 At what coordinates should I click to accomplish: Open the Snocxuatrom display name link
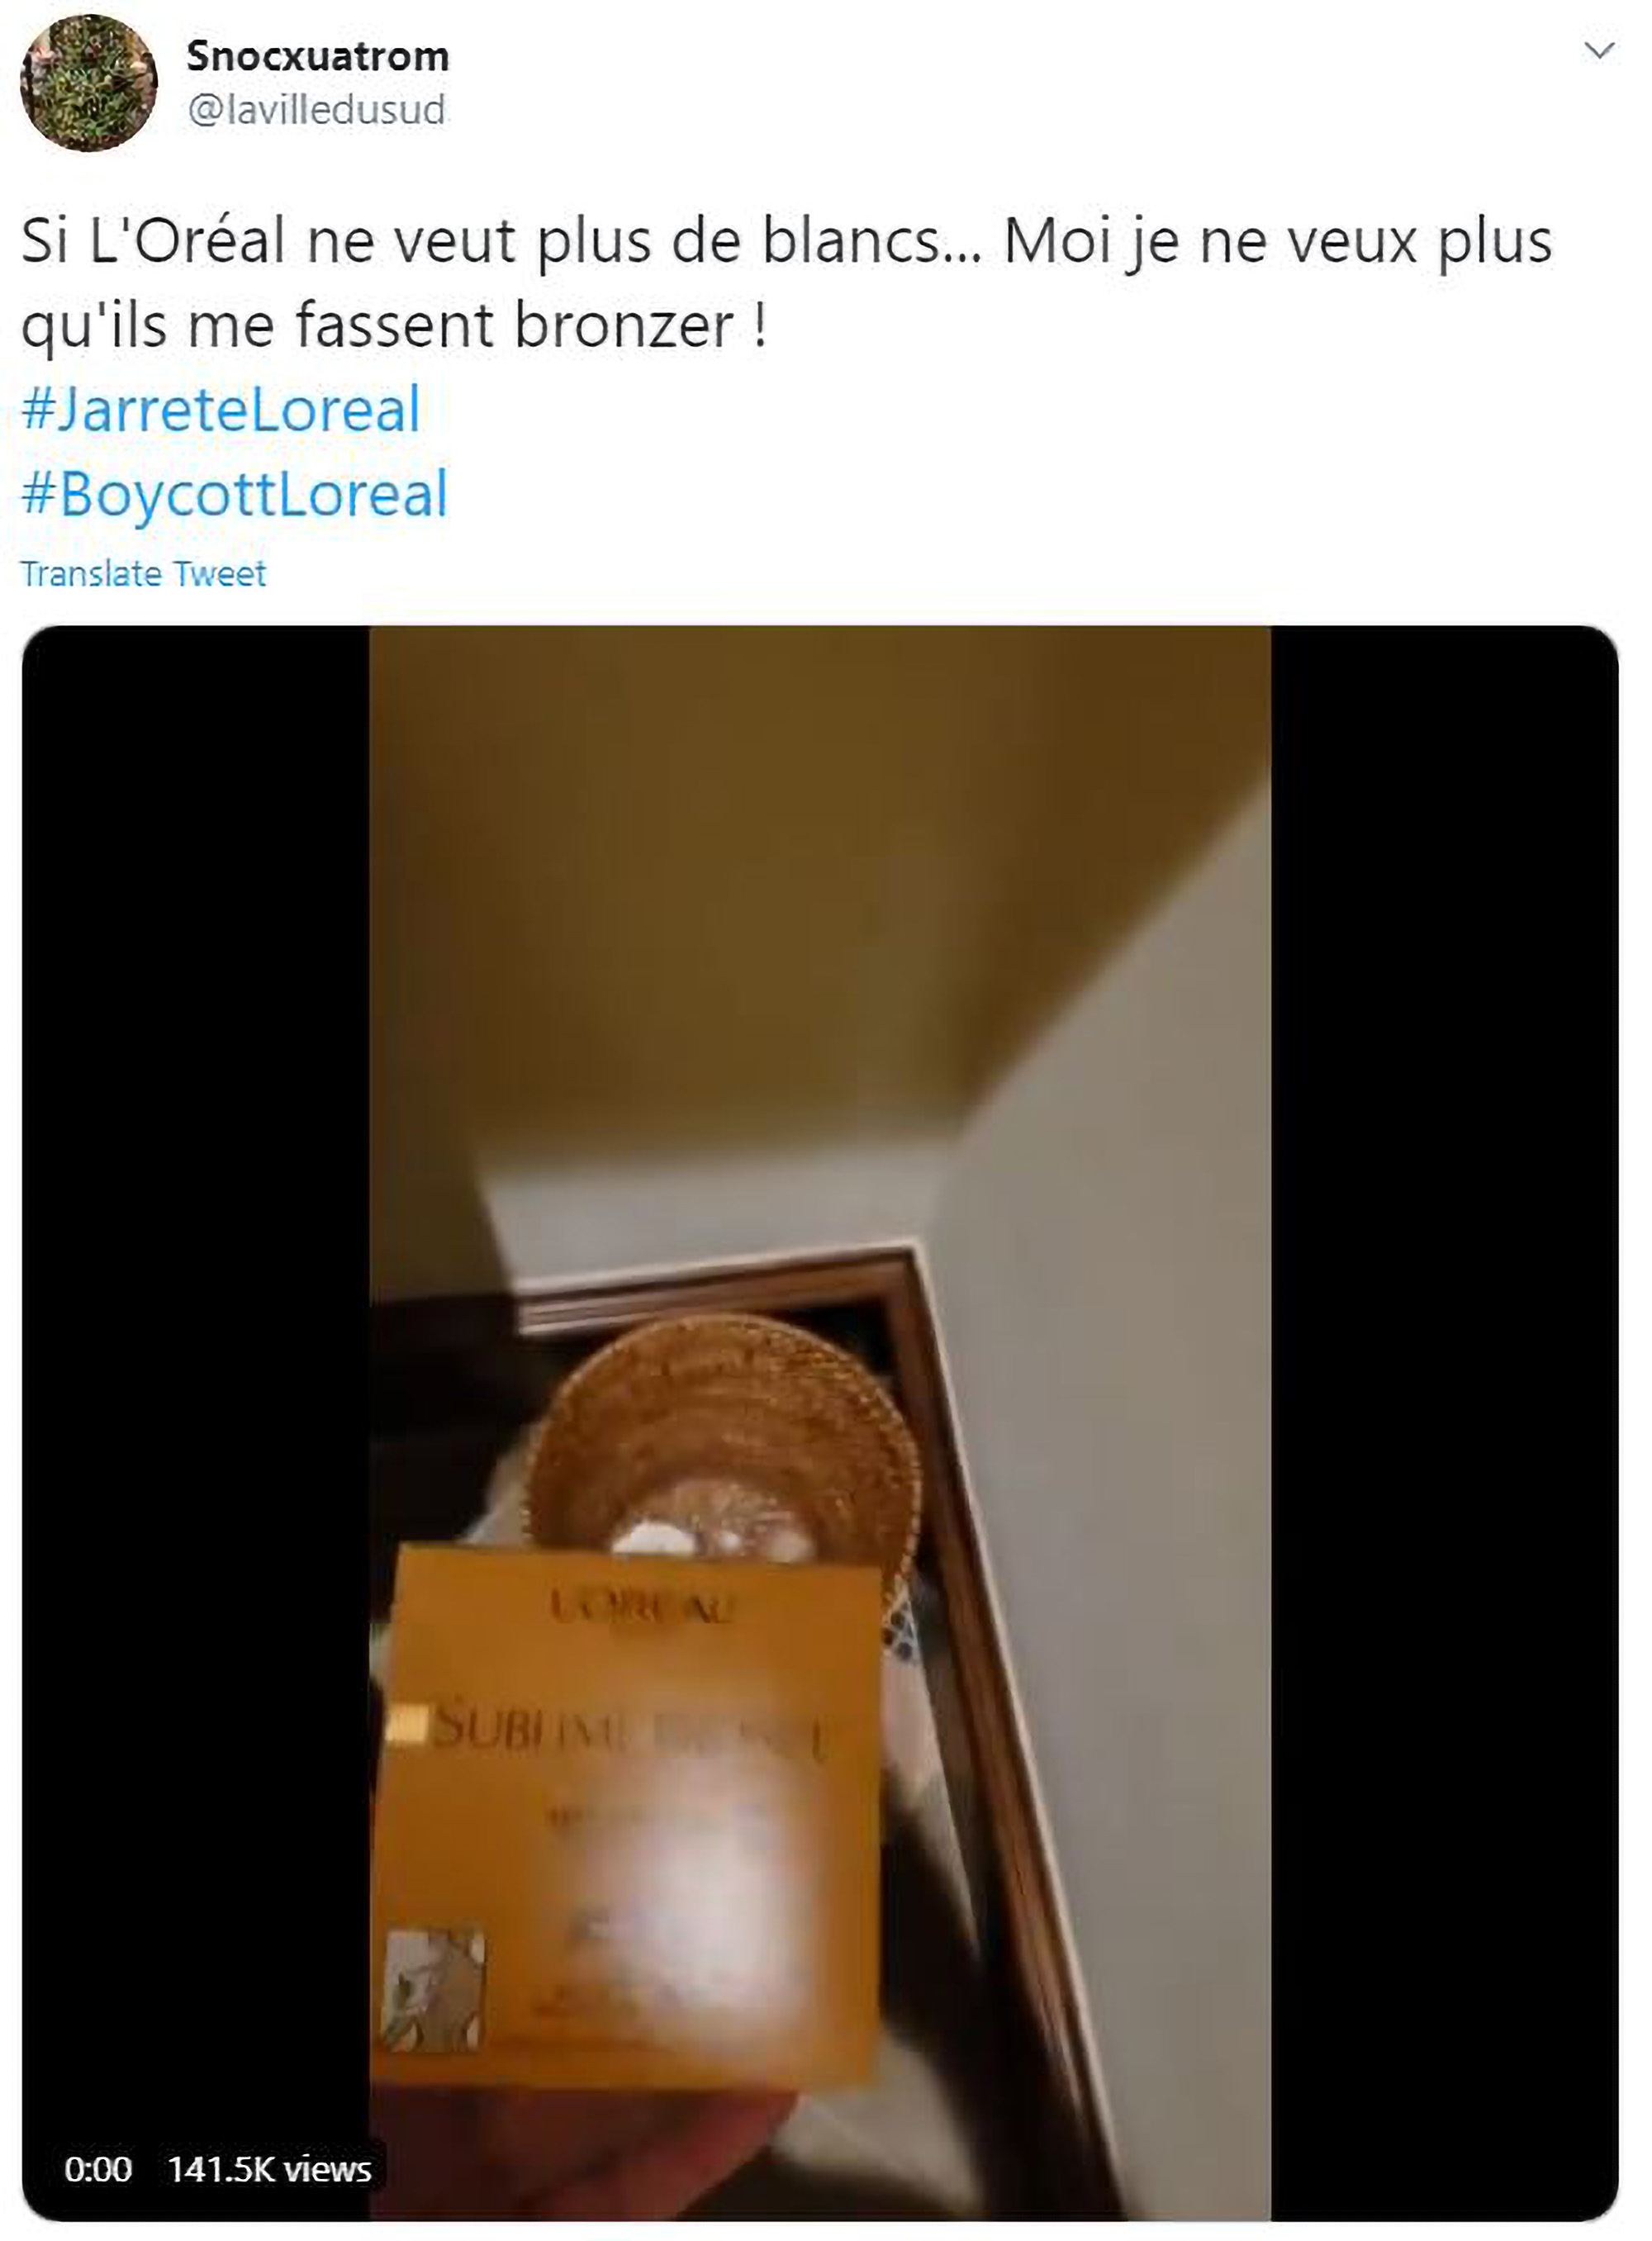[x=318, y=56]
